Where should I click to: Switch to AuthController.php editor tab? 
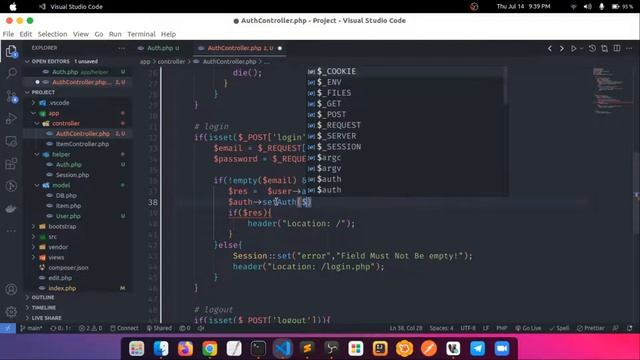[239, 48]
